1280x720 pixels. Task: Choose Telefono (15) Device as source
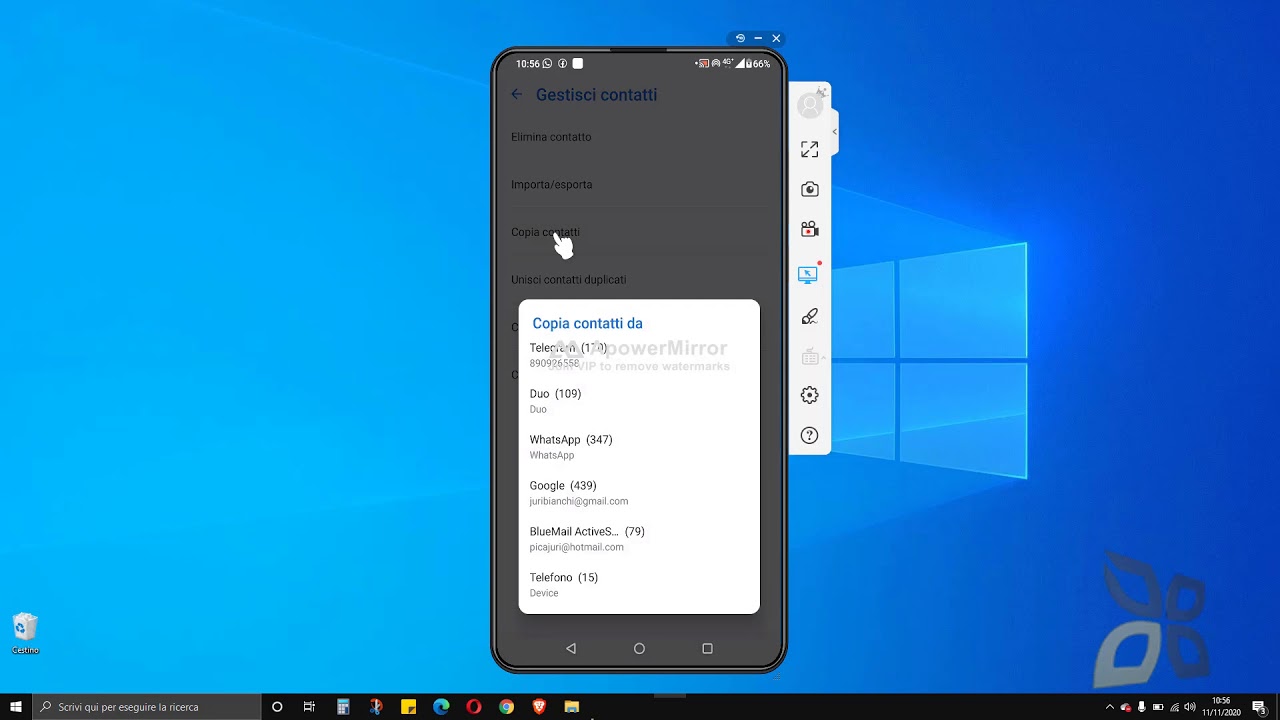pyautogui.click(x=639, y=585)
